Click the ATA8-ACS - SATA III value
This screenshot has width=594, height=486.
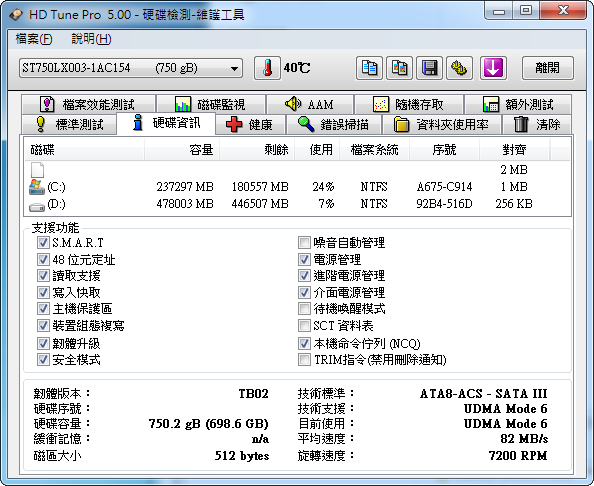(x=483, y=394)
